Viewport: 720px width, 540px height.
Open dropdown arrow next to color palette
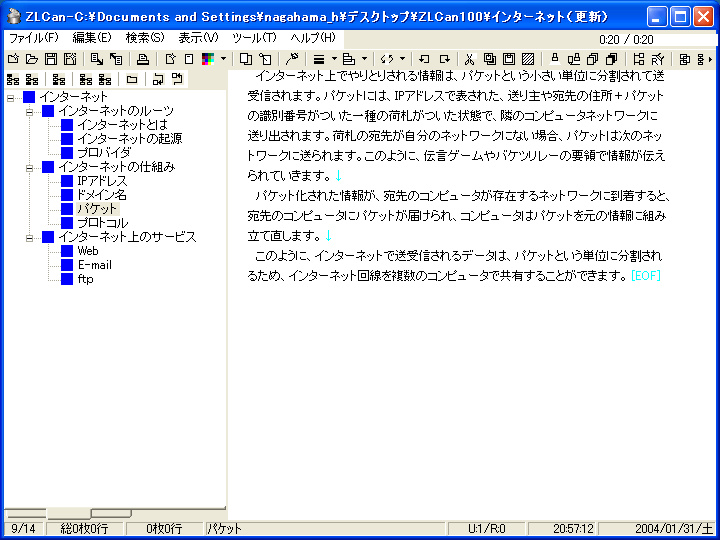click(223, 59)
